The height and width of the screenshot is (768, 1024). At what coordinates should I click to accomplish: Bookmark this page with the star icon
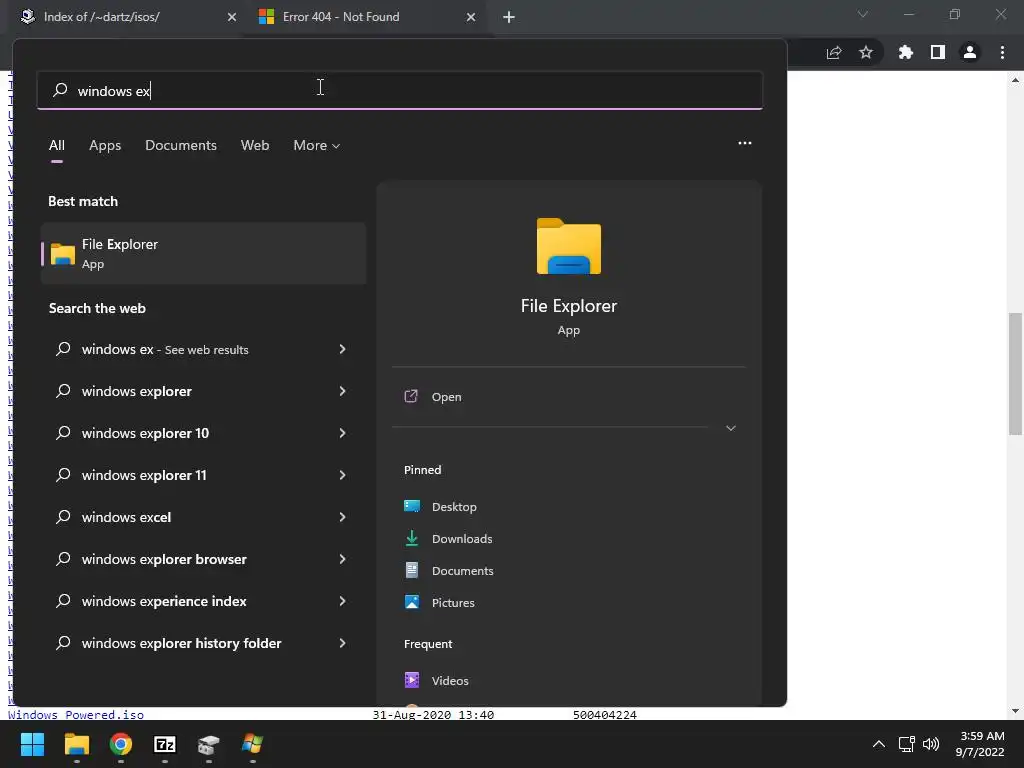click(x=866, y=52)
